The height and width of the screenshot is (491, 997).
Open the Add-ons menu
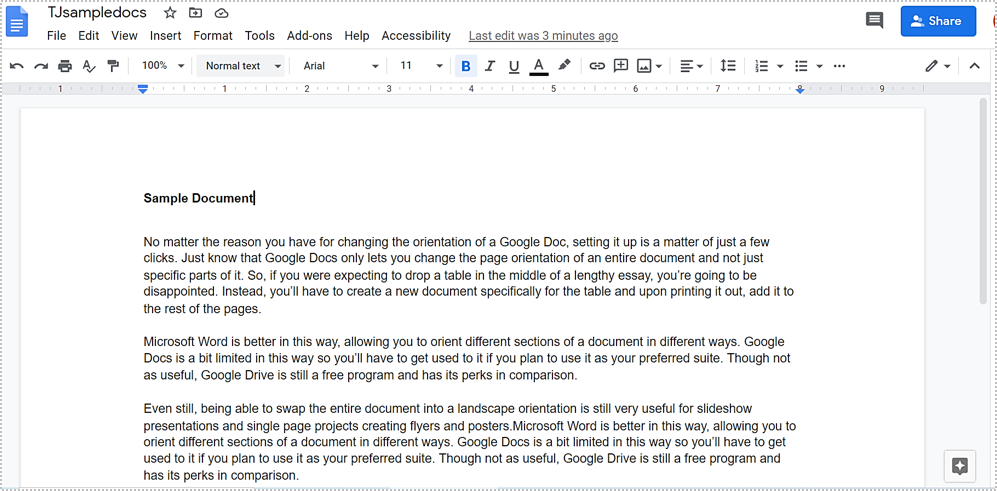tap(310, 36)
